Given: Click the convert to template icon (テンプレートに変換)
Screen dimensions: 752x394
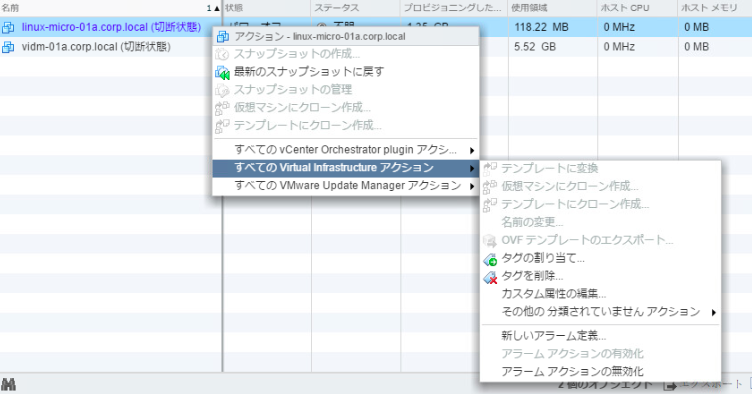Looking at the screenshot, I should pyautogui.click(x=490, y=168).
